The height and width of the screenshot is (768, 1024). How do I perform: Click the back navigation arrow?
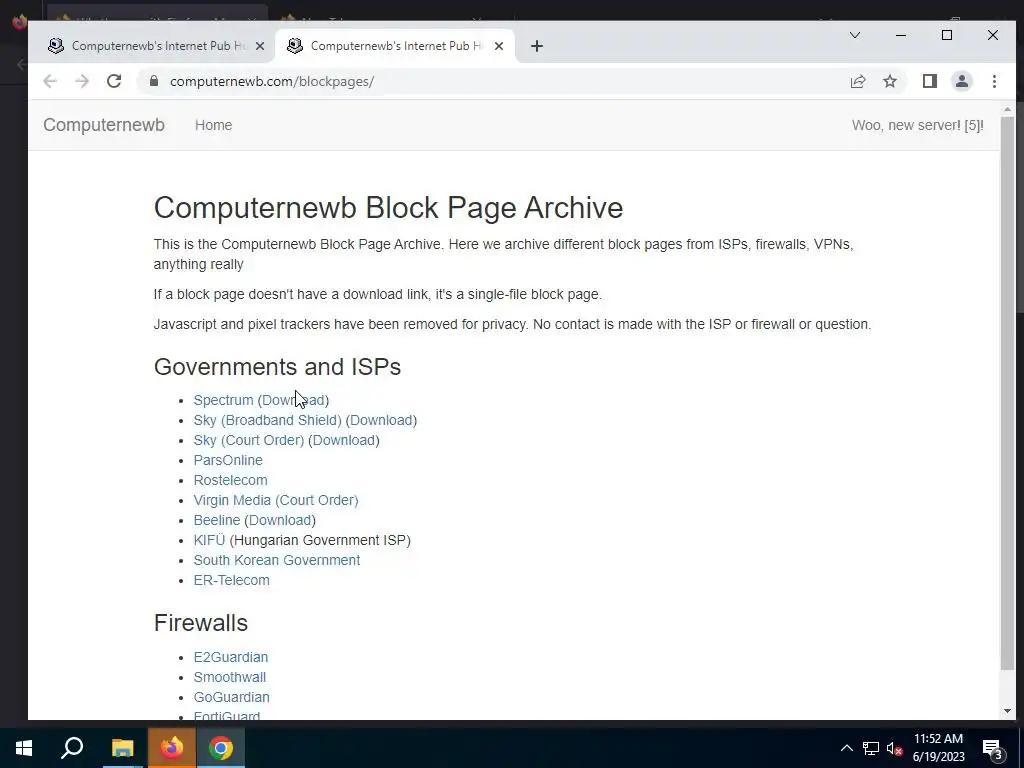pos(50,81)
